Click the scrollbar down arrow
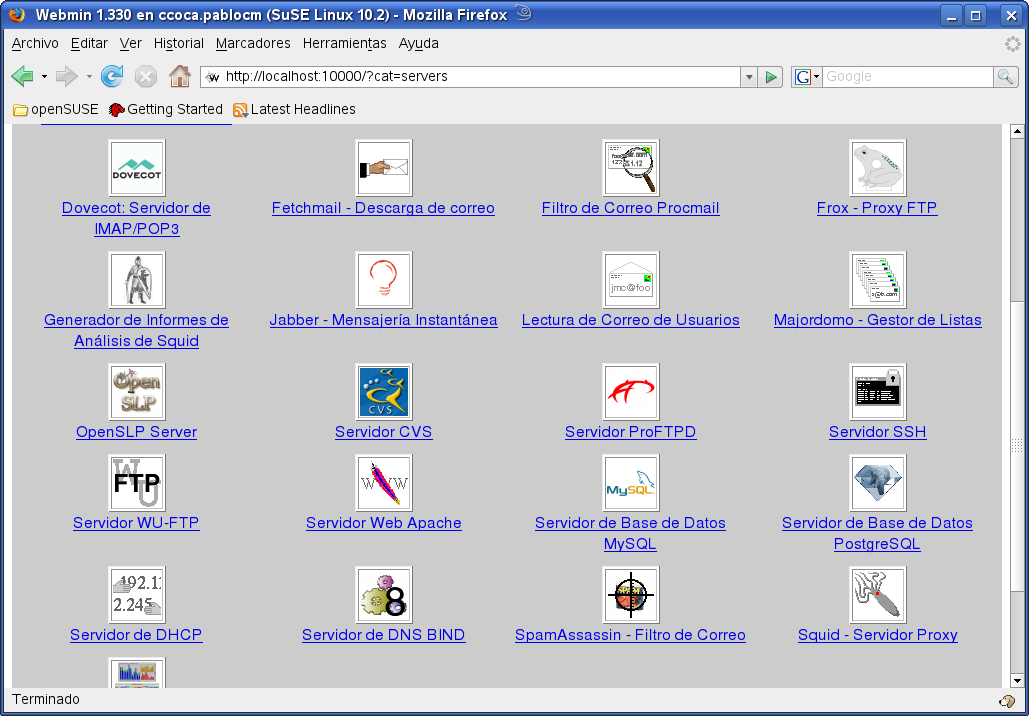1029x716 pixels. click(1018, 682)
